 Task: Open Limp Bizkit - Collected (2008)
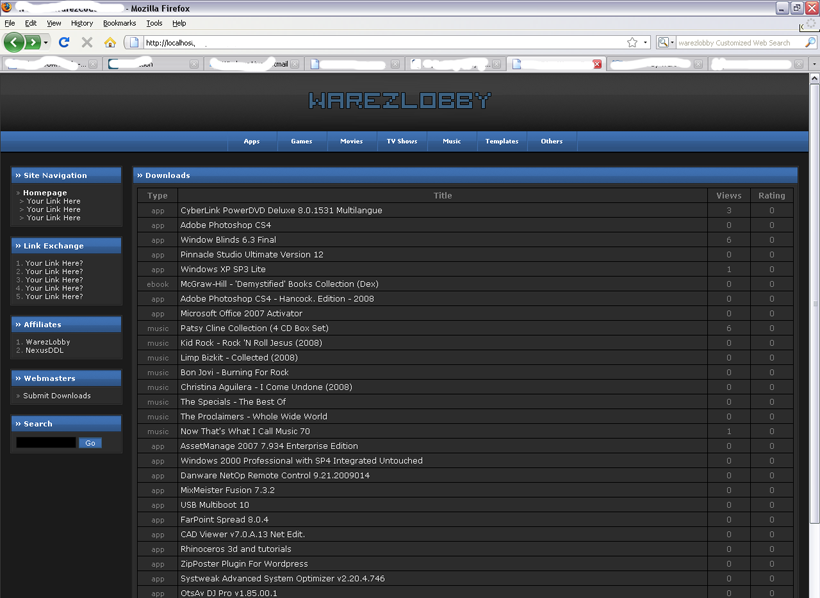tap(239, 357)
